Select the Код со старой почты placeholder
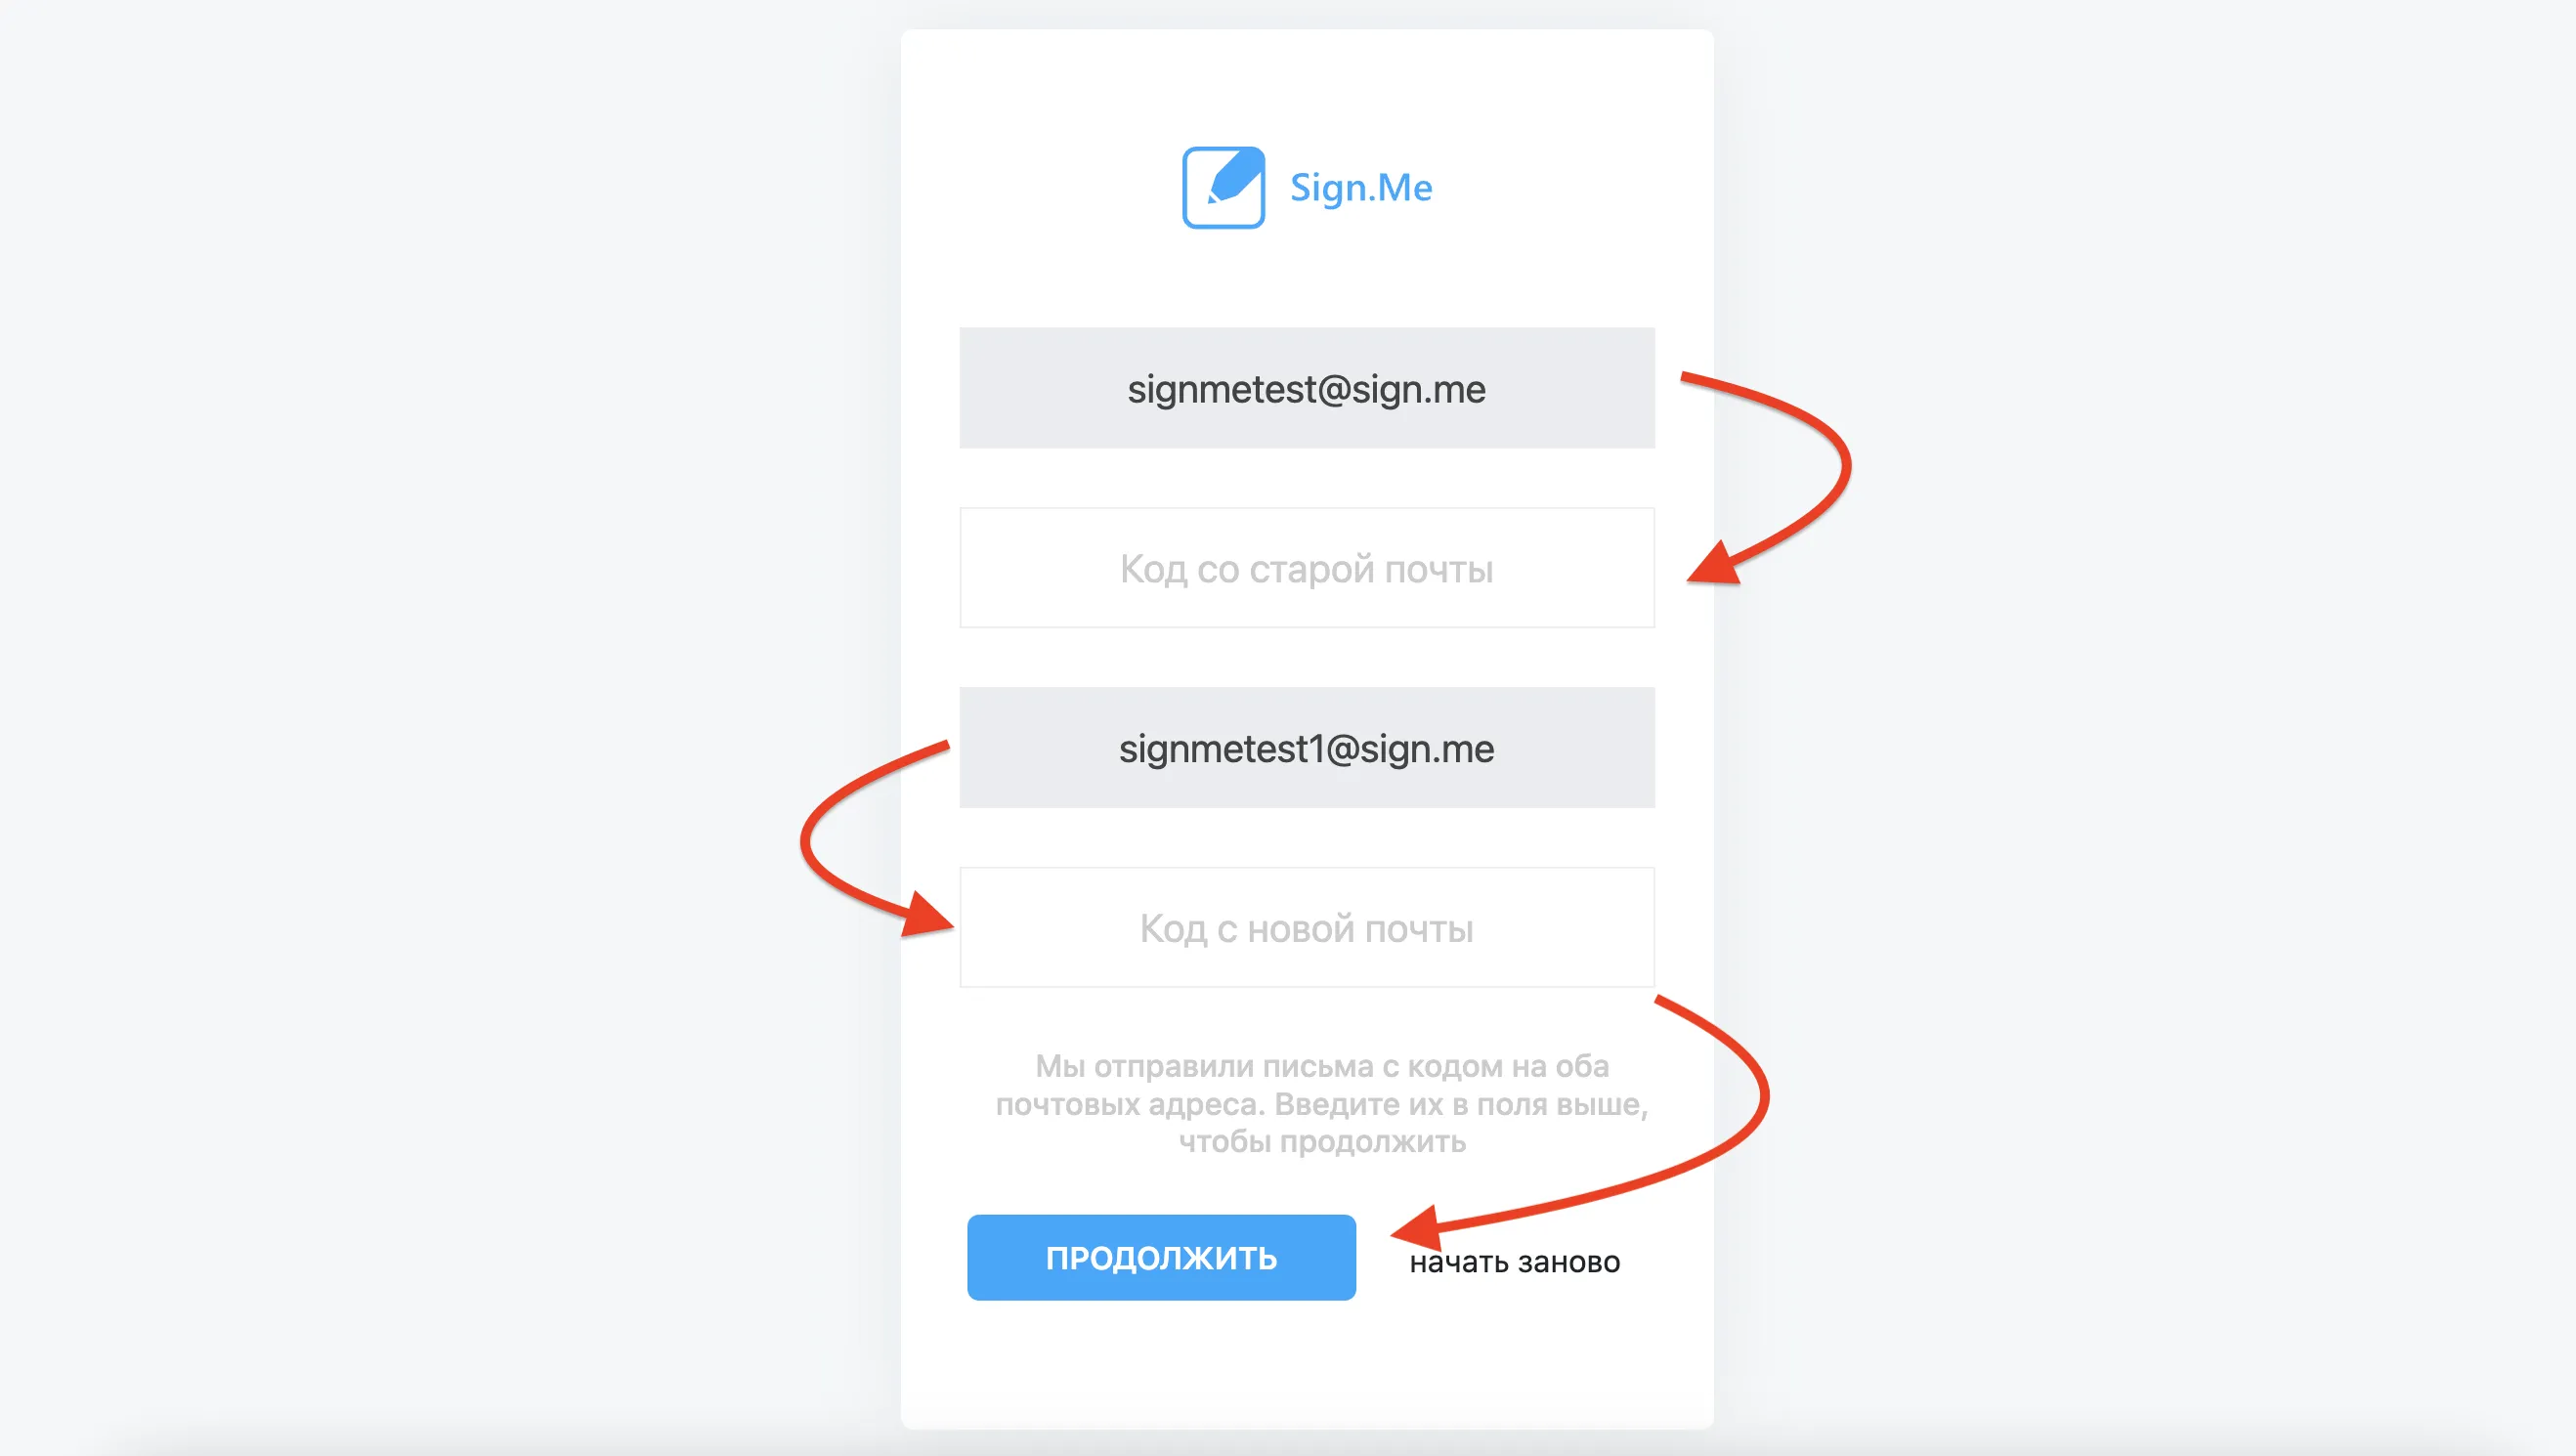The image size is (2576, 1456). tap(1306, 569)
